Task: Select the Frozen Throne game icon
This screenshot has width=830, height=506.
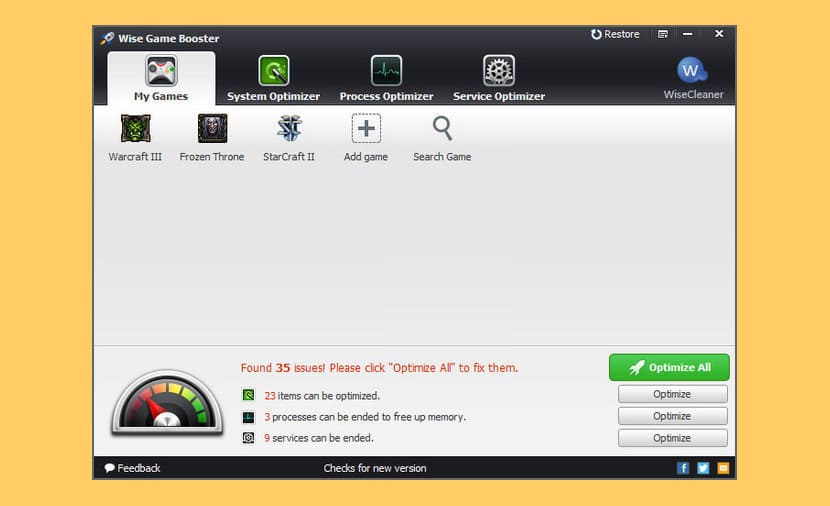Action: [212, 129]
